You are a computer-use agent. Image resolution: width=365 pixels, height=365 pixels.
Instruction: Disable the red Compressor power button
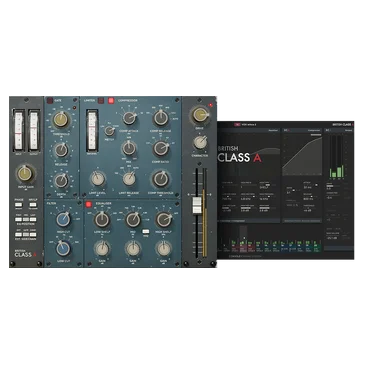[111, 100]
